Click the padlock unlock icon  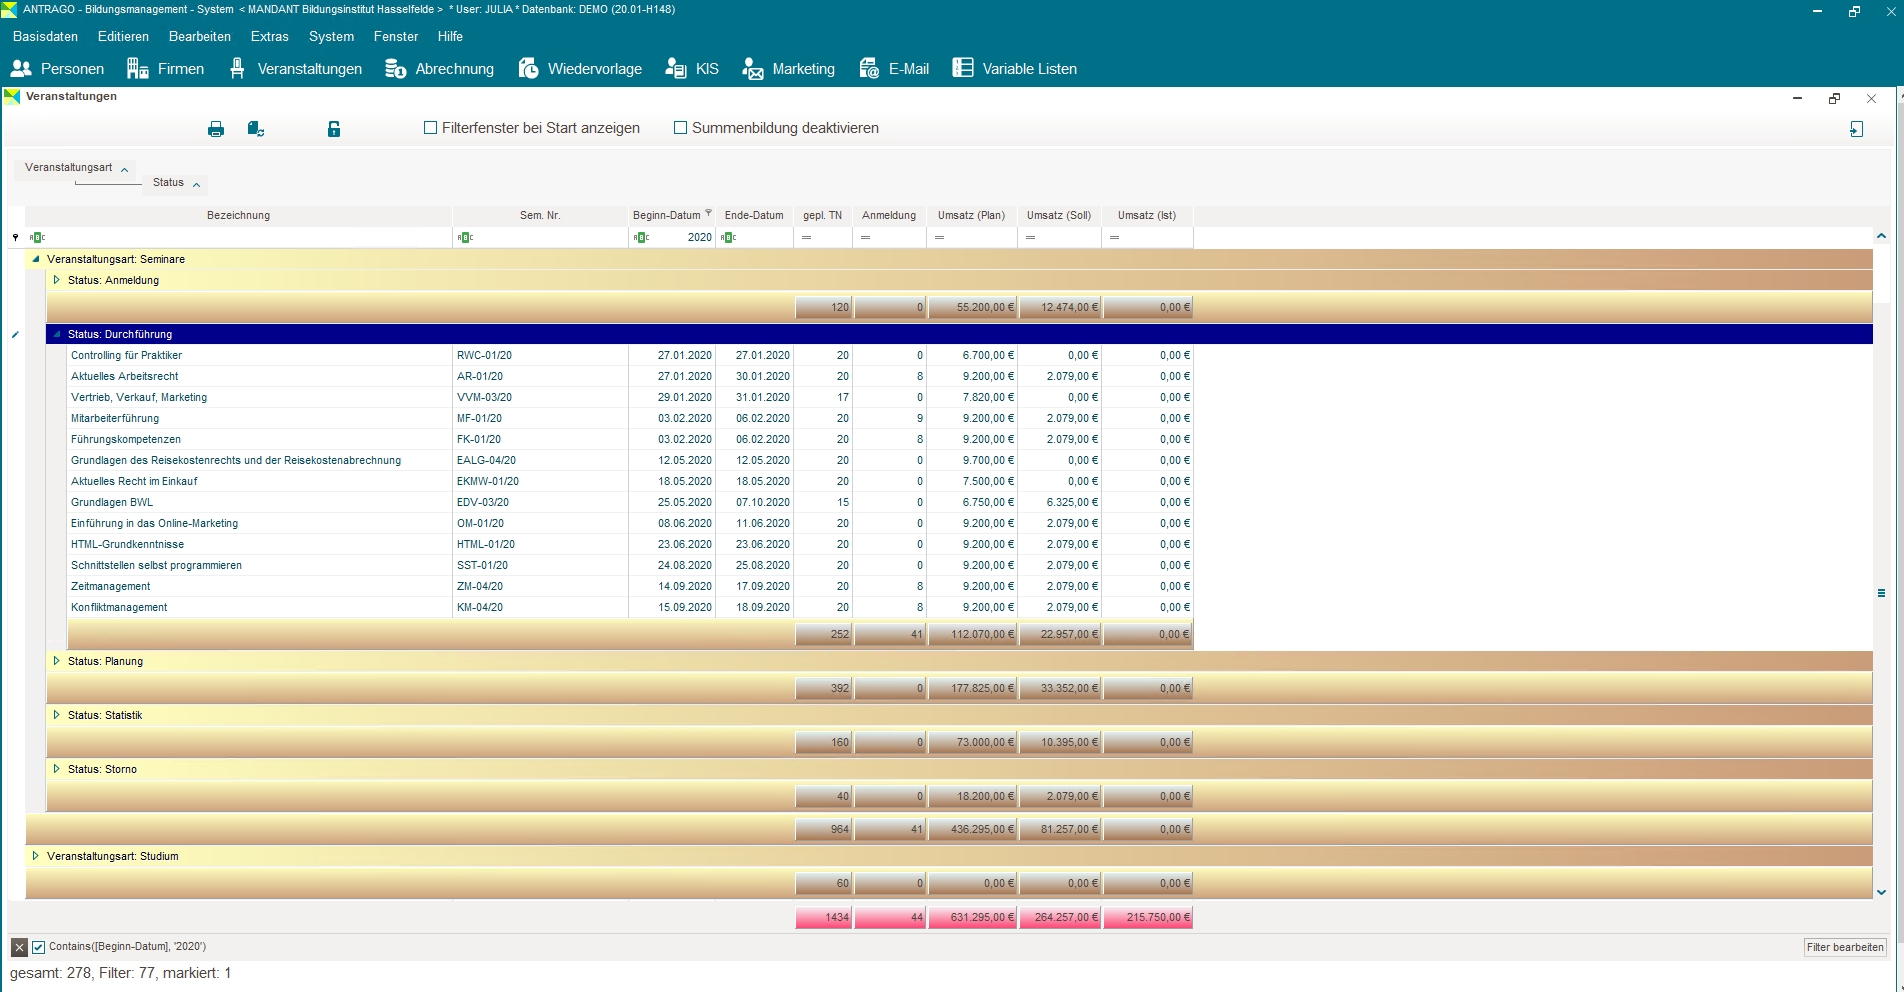point(334,129)
